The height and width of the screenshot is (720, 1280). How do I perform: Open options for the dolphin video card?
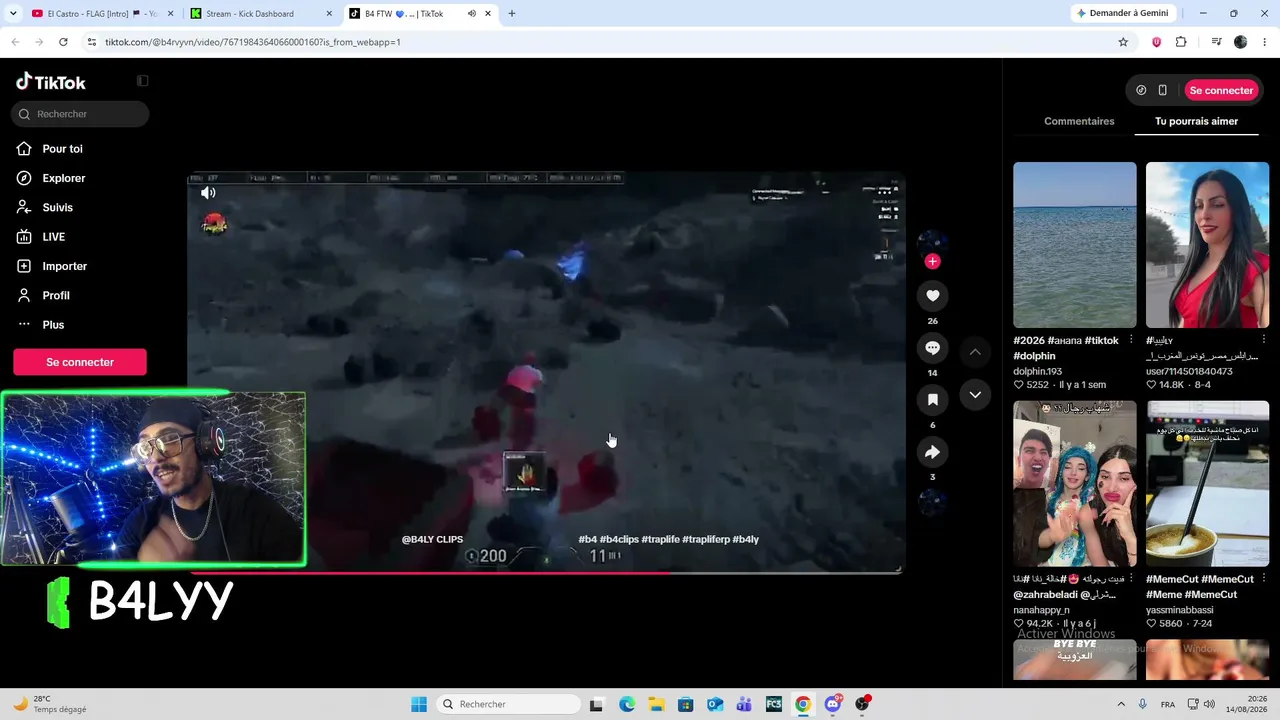click(1131, 340)
